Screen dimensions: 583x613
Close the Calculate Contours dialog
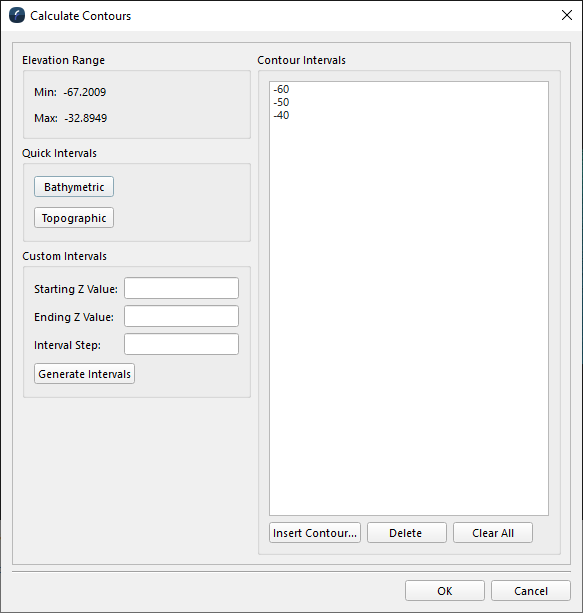(567, 15)
